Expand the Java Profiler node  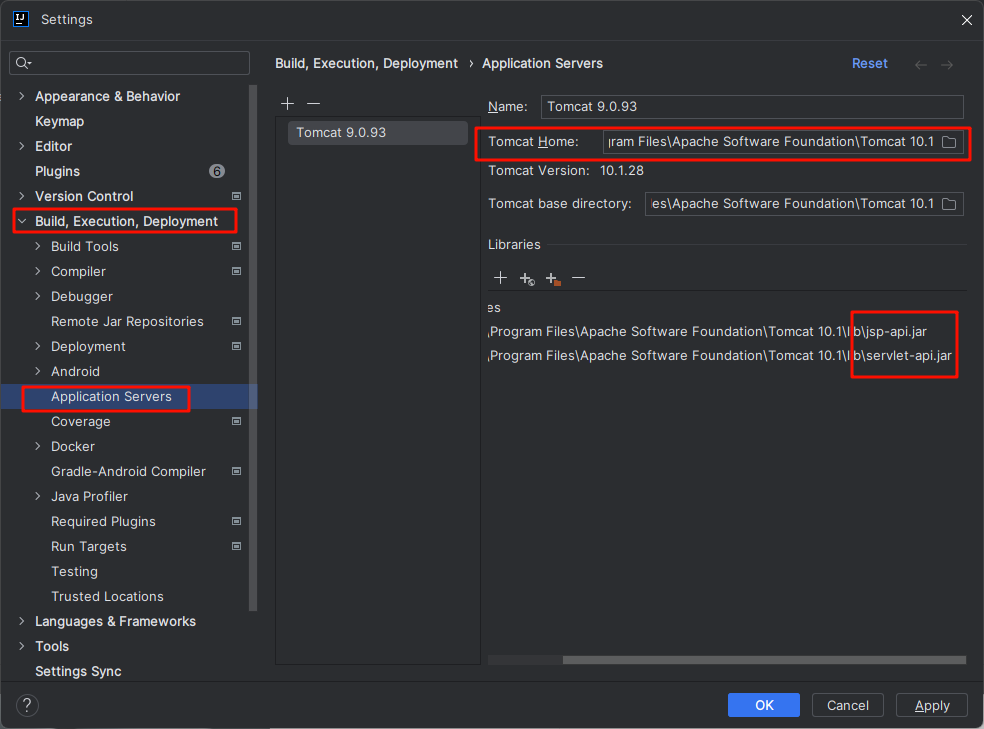pos(38,496)
